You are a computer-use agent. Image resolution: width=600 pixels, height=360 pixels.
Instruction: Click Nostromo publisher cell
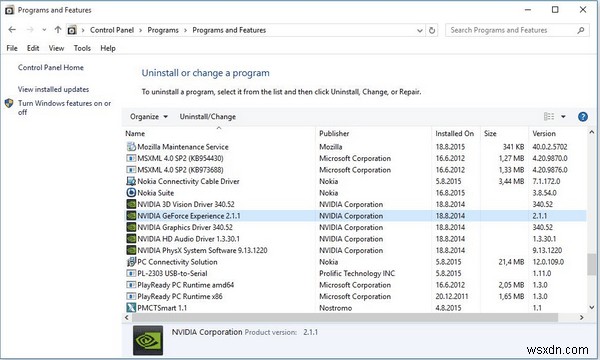point(336,308)
